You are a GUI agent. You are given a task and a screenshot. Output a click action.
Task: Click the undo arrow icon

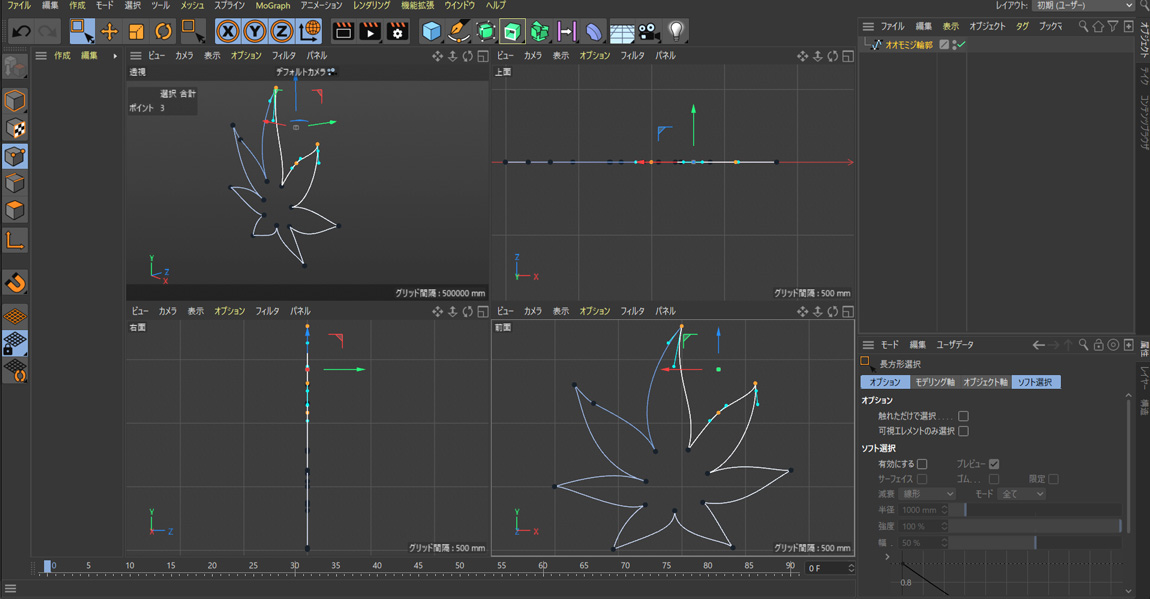point(20,32)
